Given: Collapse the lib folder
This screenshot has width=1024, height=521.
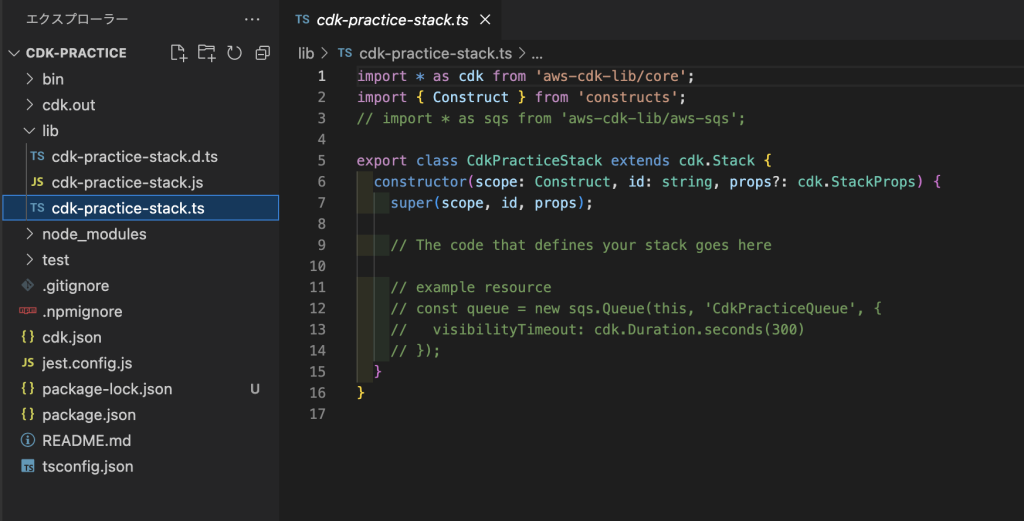Looking at the screenshot, I should pyautogui.click(x=50, y=131).
